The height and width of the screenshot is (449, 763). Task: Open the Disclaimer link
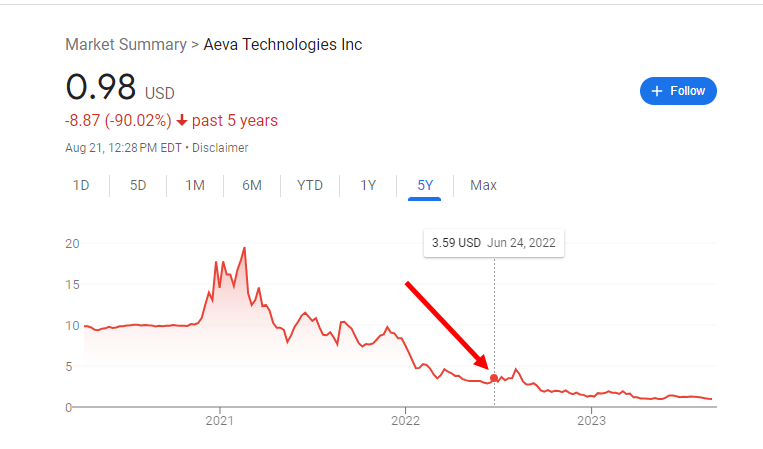[x=220, y=148]
